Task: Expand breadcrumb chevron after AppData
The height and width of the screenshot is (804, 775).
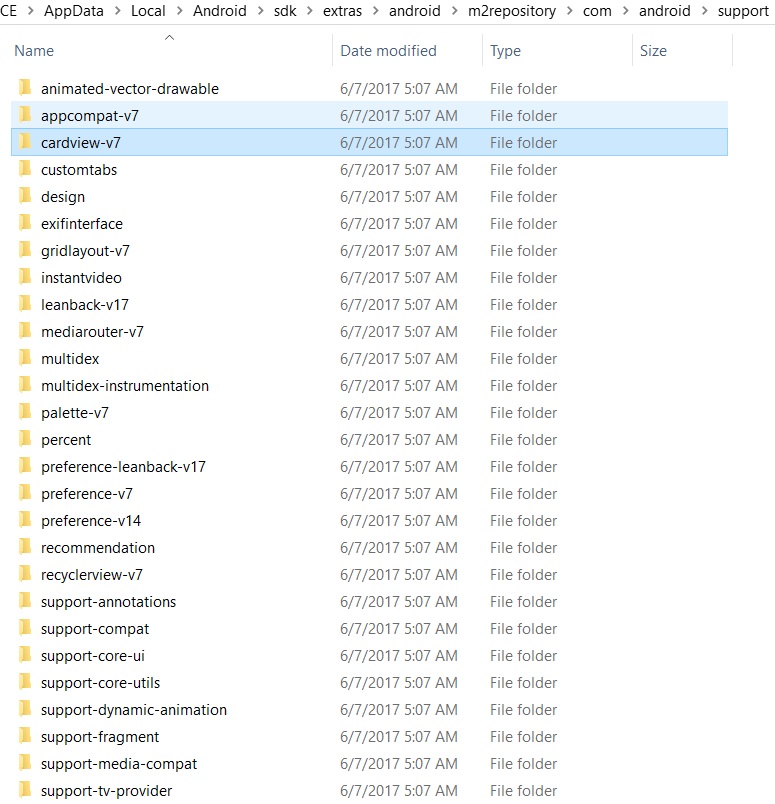Action: tap(117, 11)
